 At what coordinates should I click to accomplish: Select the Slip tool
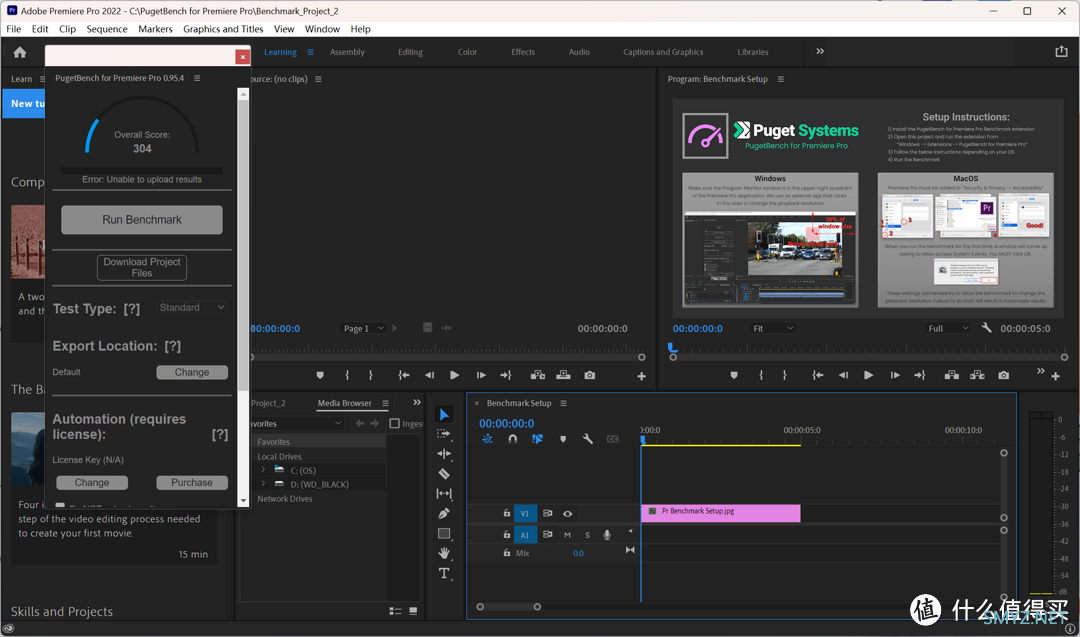click(x=444, y=494)
